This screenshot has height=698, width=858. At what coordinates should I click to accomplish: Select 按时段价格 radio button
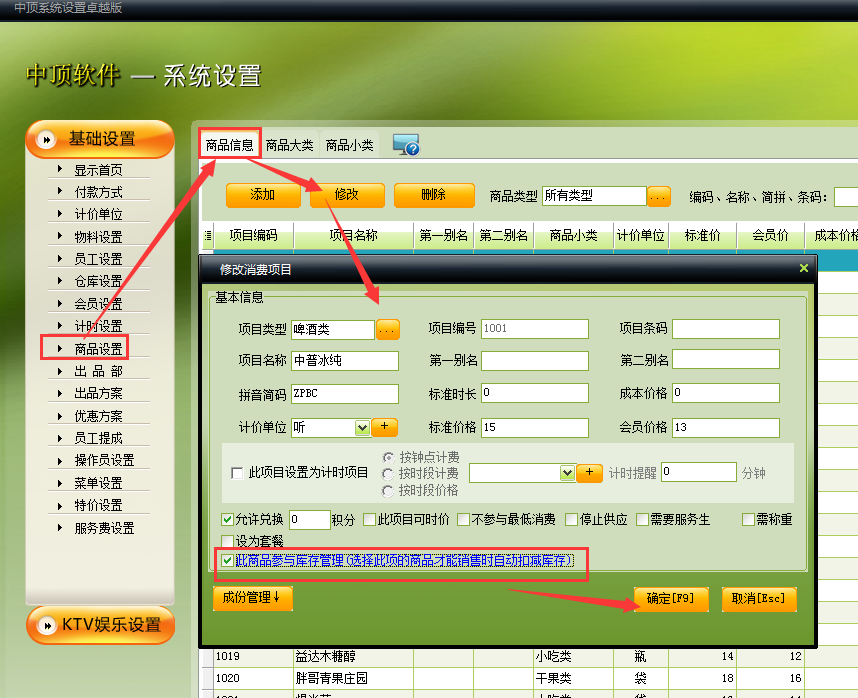coord(388,491)
